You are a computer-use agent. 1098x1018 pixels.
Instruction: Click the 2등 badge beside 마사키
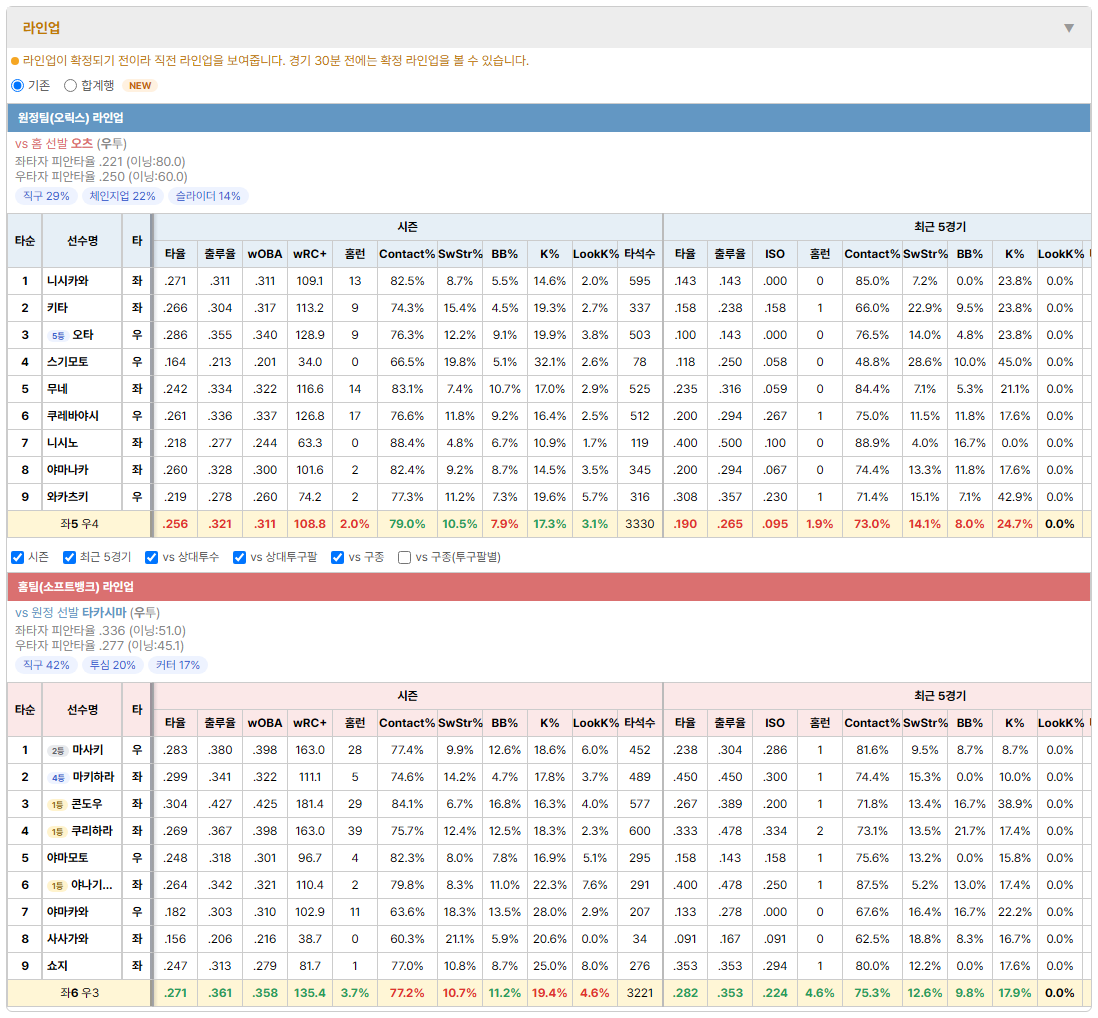58,751
